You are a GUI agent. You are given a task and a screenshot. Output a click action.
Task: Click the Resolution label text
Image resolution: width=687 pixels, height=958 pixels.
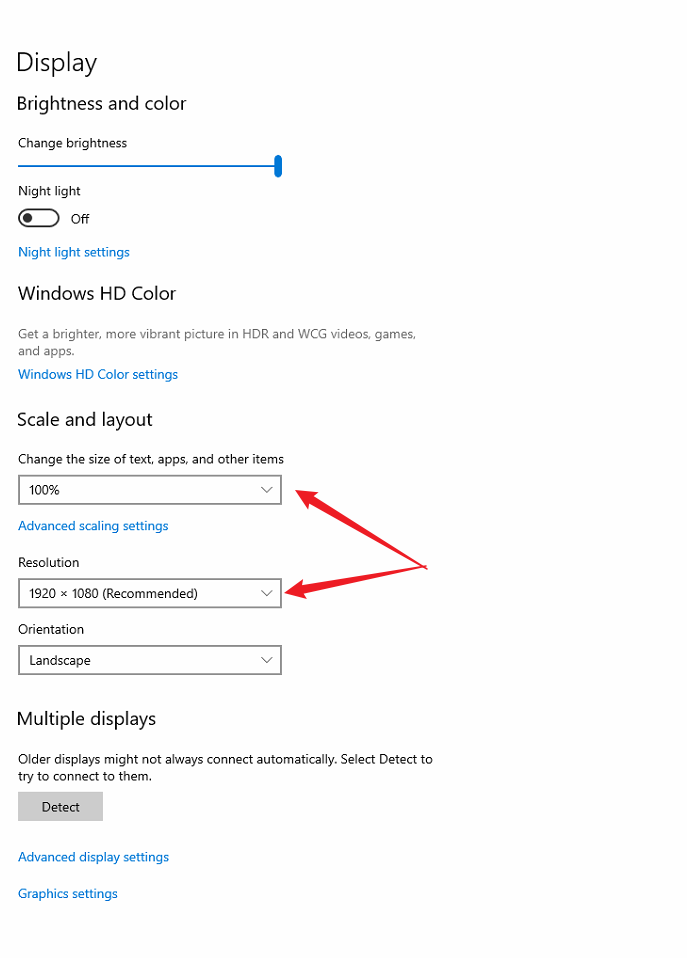(49, 563)
